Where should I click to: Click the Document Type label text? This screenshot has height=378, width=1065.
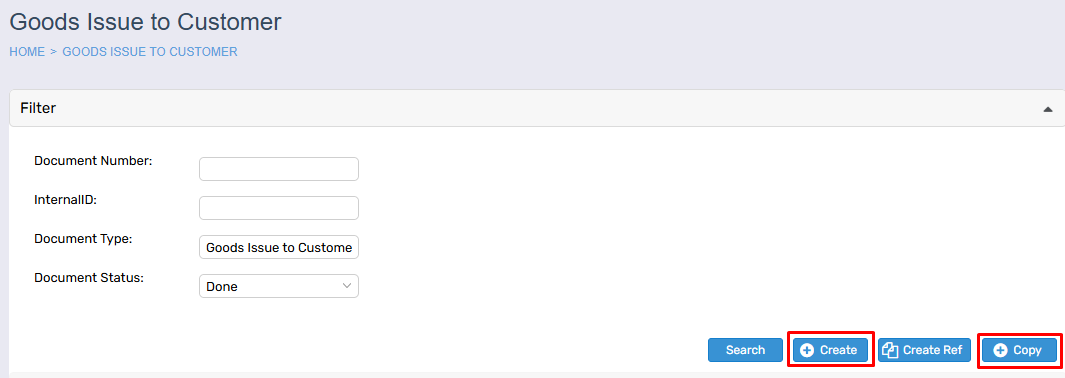83,239
